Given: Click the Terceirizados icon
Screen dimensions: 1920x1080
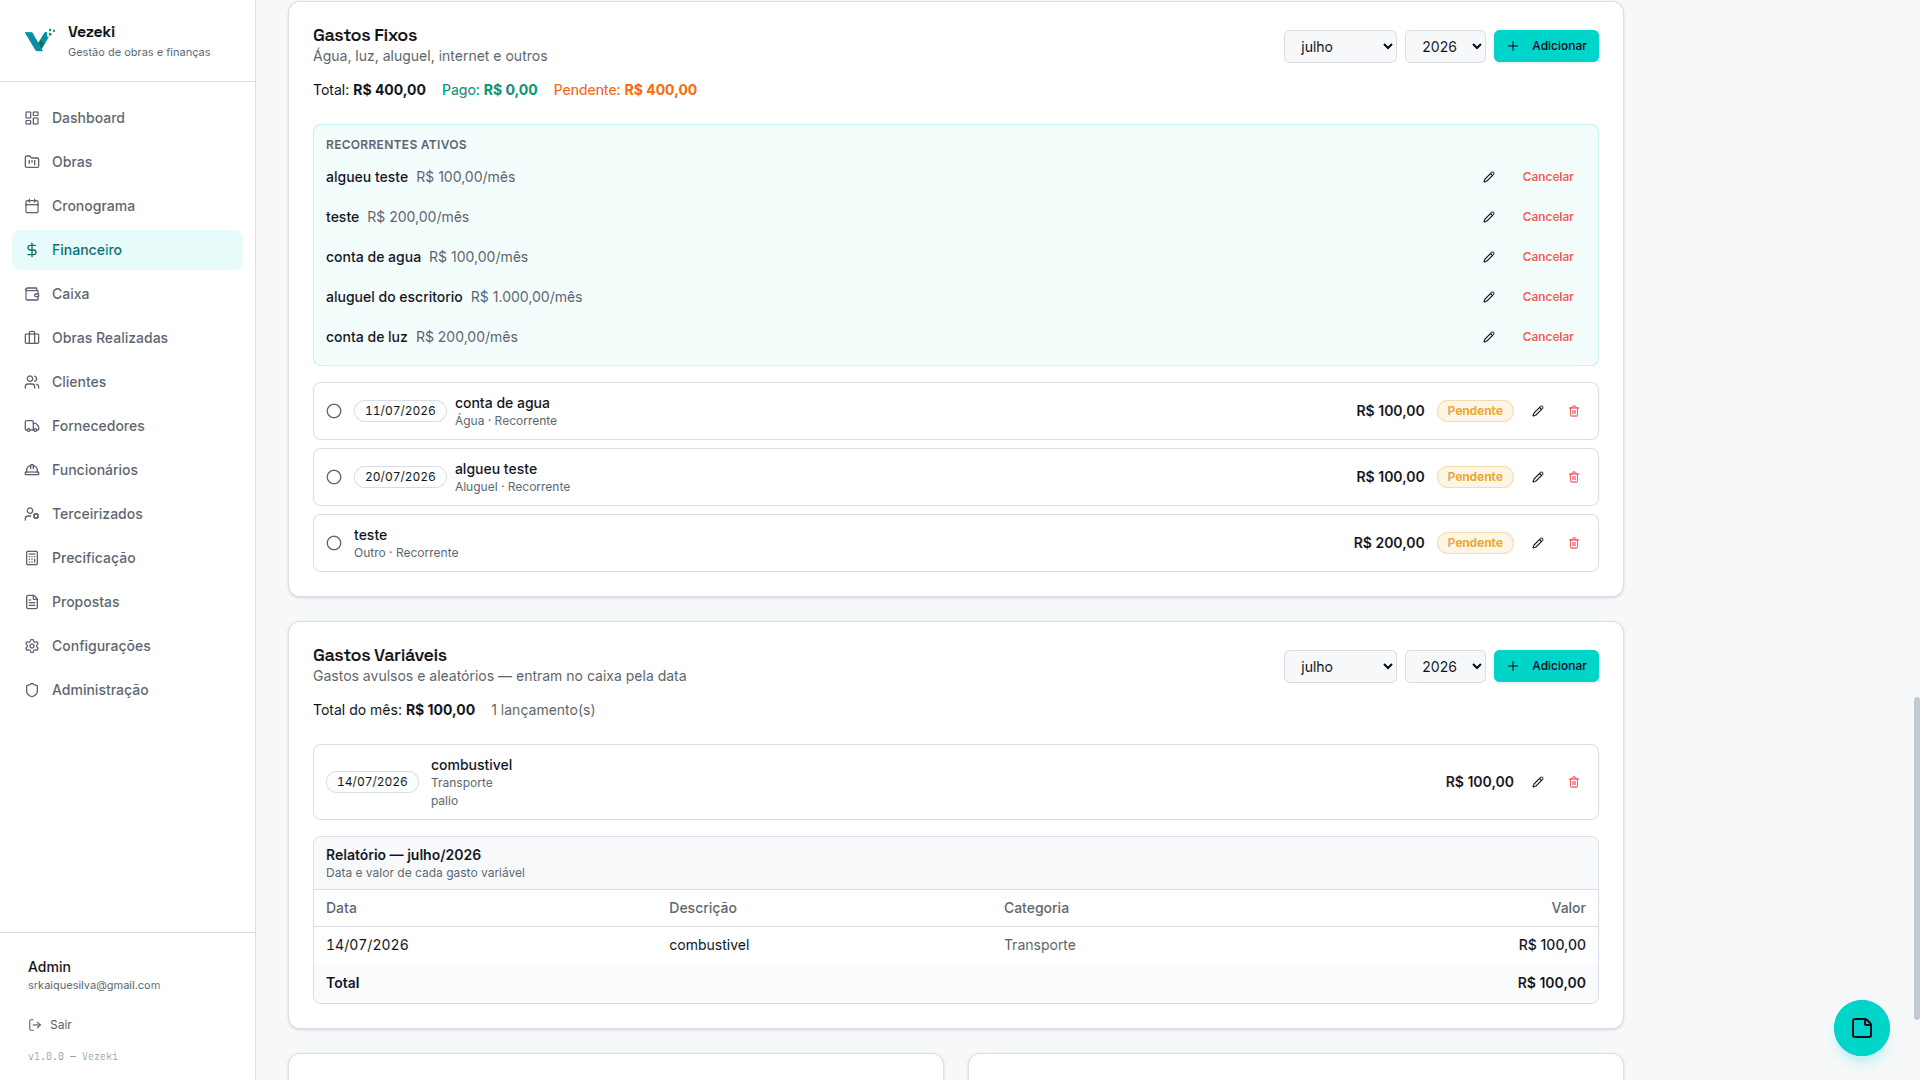Looking at the screenshot, I should 32,514.
